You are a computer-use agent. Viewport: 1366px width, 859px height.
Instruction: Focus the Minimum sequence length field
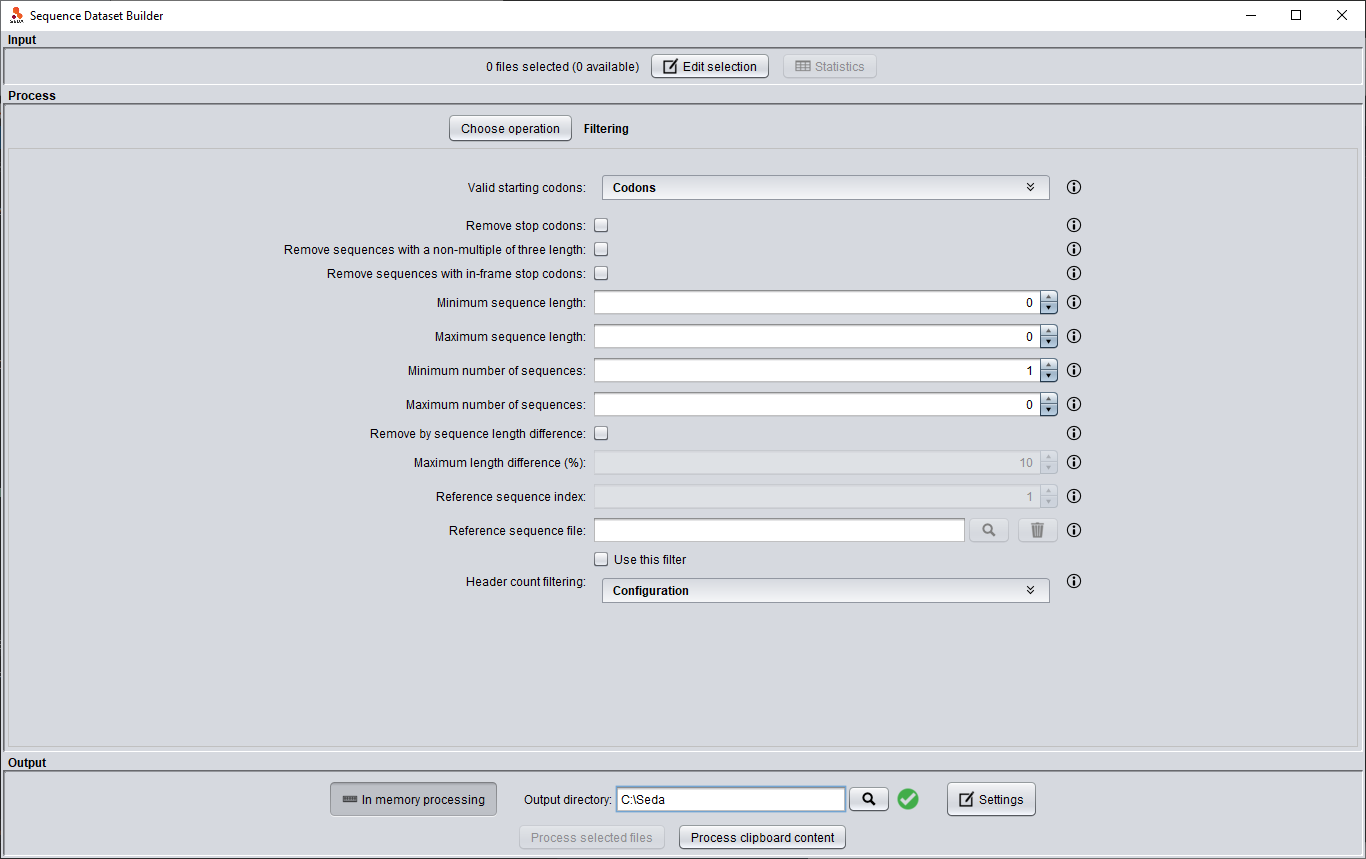[817, 302]
